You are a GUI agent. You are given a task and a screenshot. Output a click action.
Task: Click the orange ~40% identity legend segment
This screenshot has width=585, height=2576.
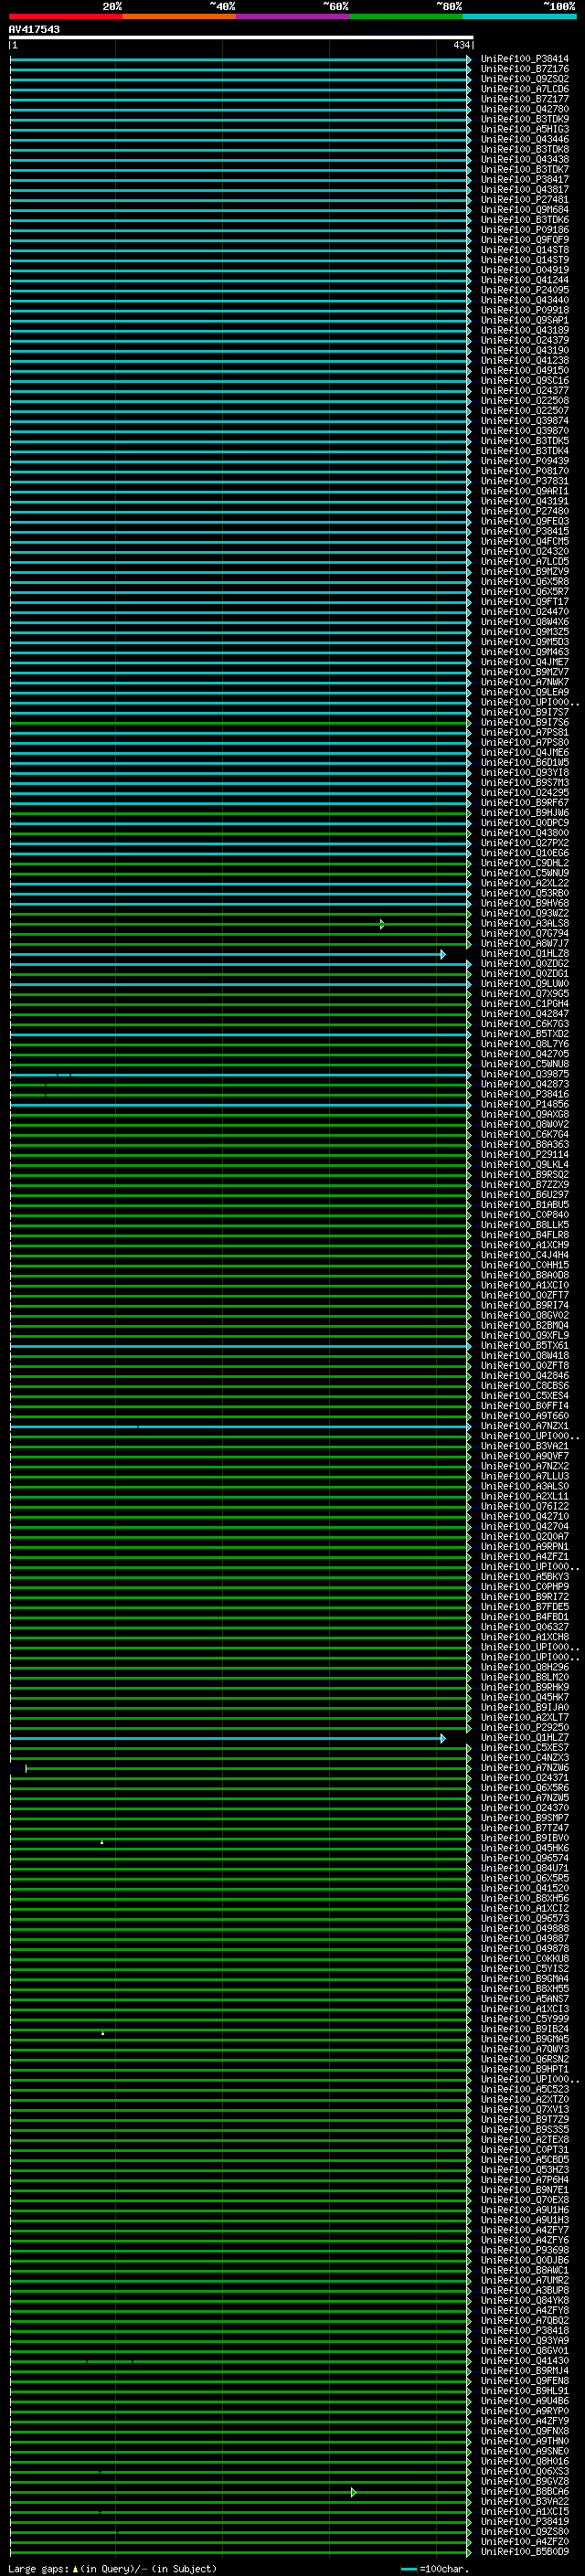(179, 16)
